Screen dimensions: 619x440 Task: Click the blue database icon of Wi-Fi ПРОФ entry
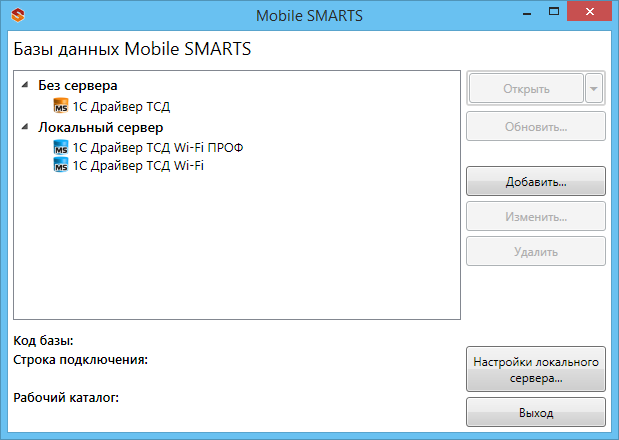coord(60,147)
